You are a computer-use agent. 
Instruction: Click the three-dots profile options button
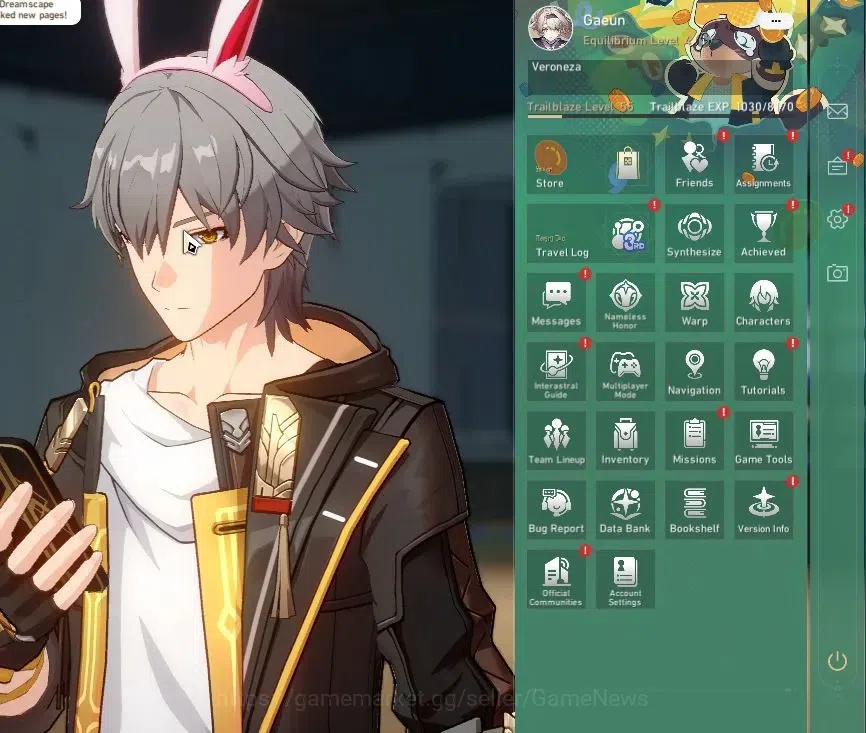pyautogui.click(x=776, y=21)
